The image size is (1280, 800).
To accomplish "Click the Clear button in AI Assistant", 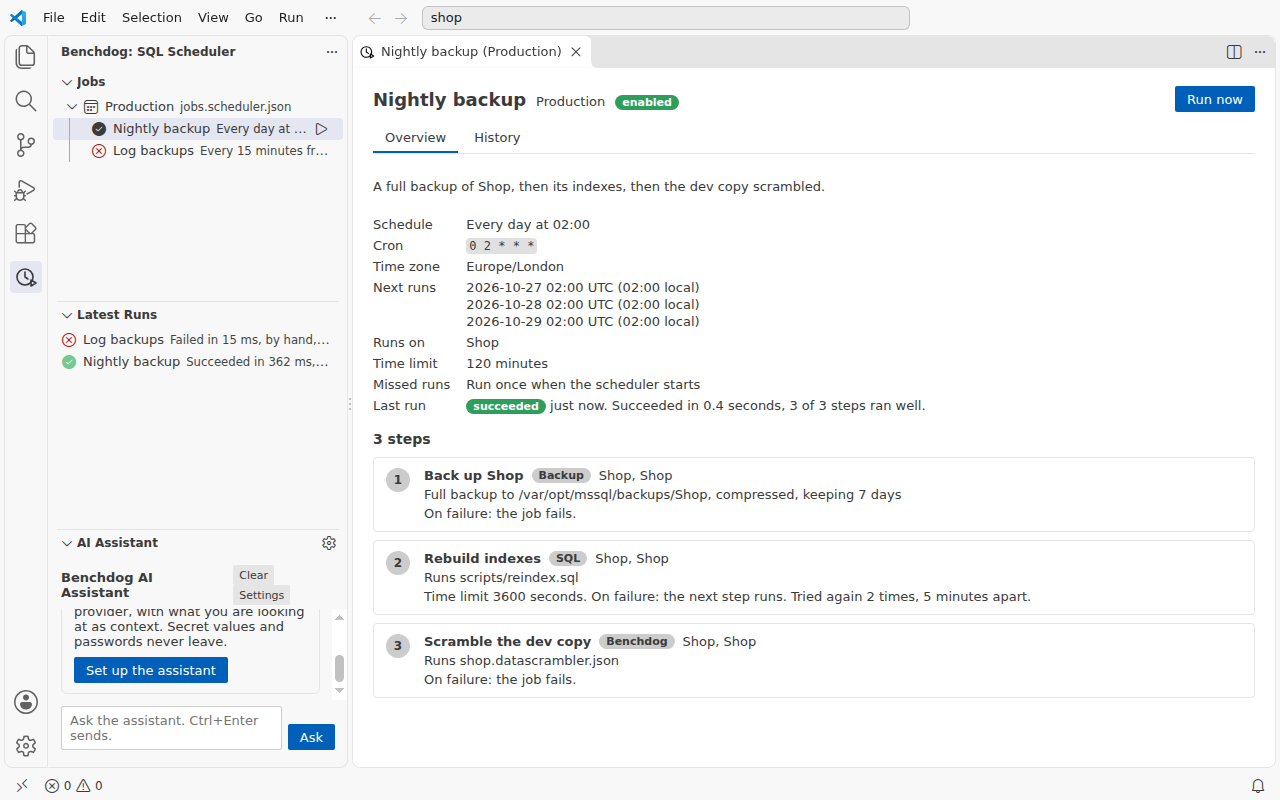I will [253, 575].
